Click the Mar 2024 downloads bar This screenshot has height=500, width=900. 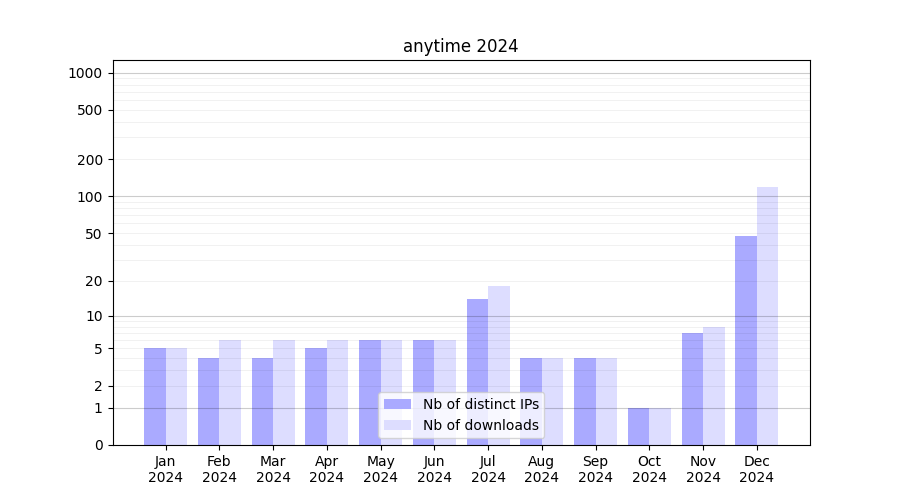pos(284,392)
